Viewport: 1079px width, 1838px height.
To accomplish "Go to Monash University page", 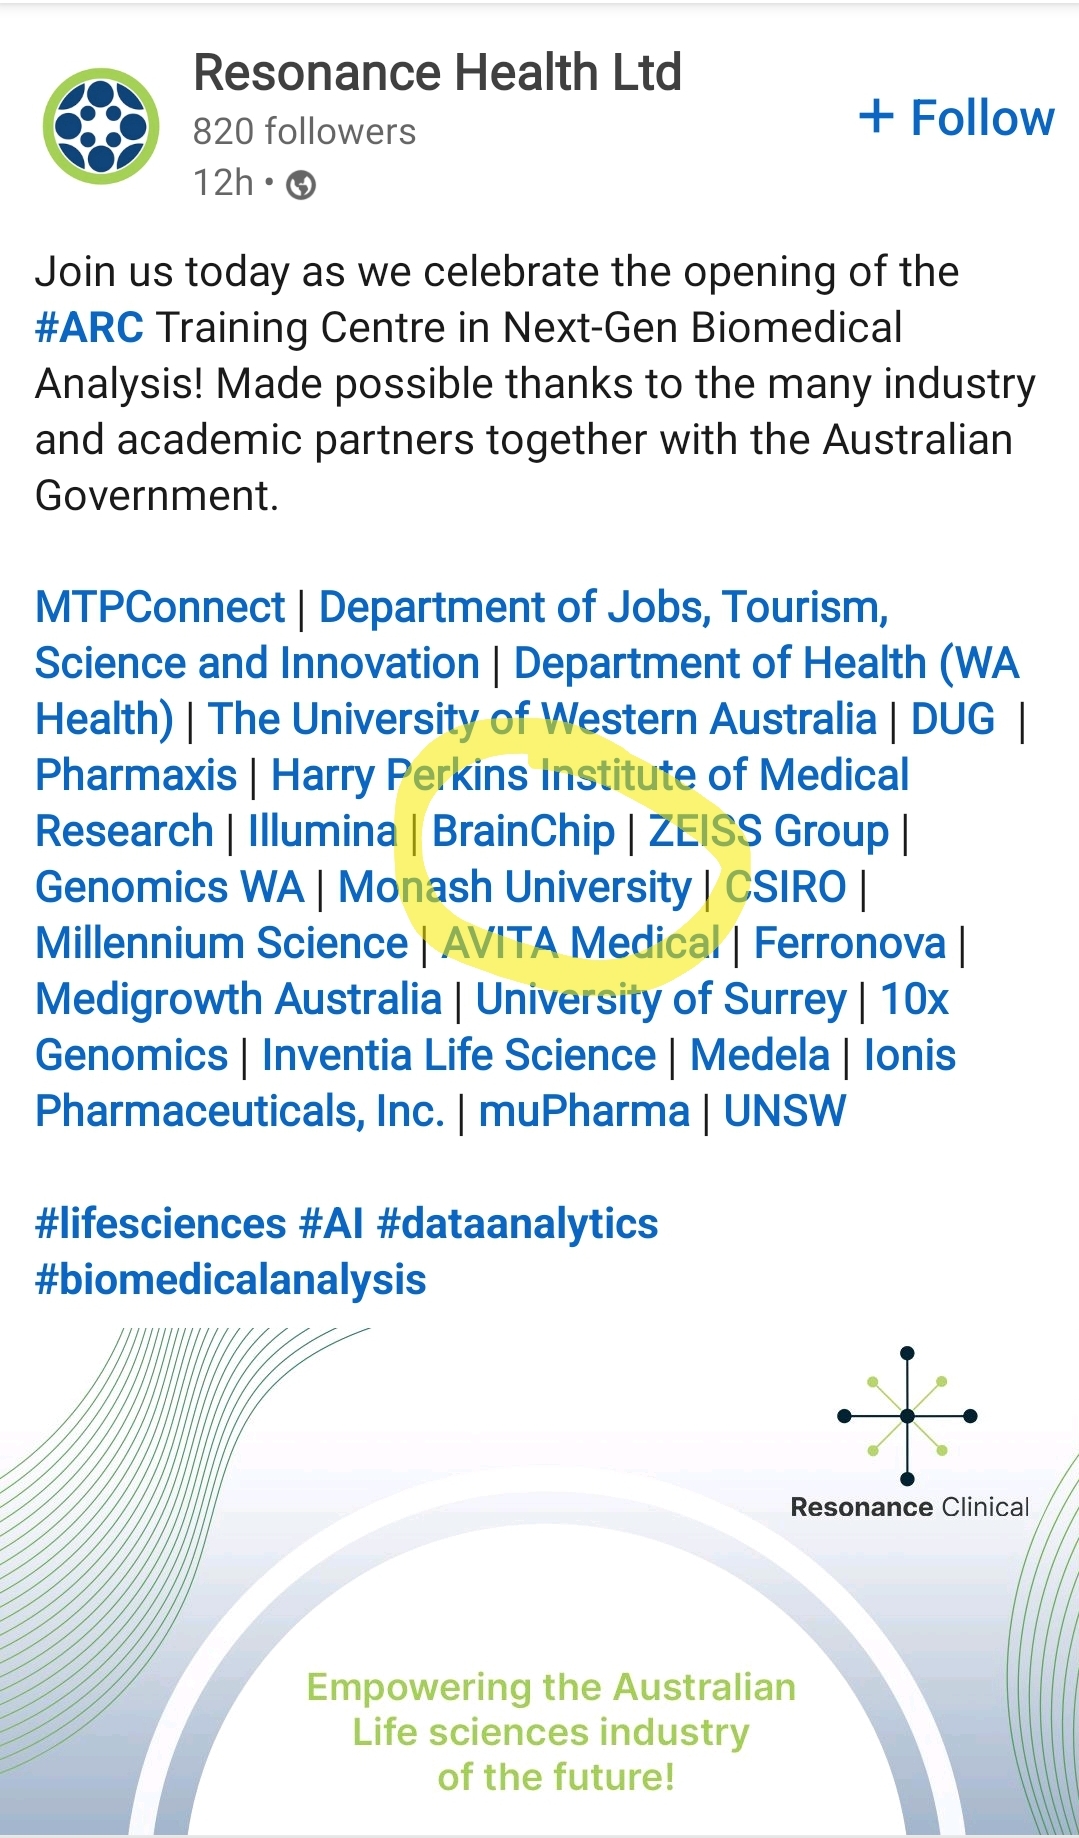I will (x=514, y=888).
